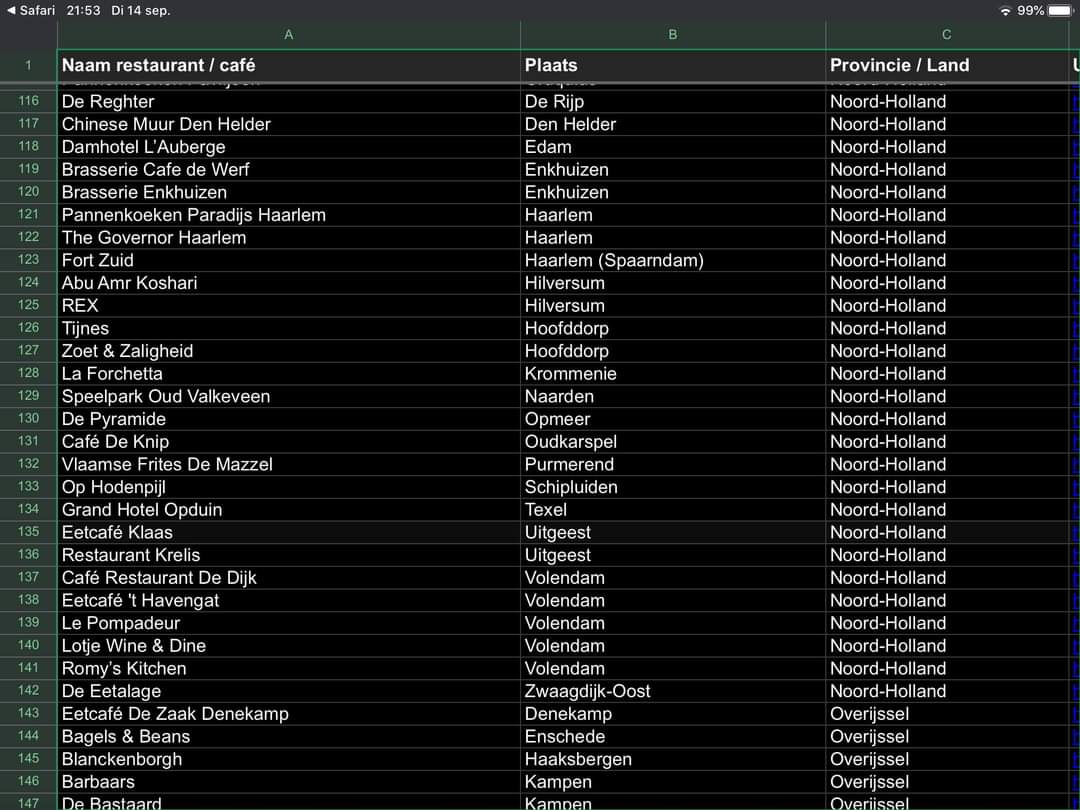Select cell 'Op Hodenpijl'
This screenshot has height=810, width=1080.
(289, 487)
